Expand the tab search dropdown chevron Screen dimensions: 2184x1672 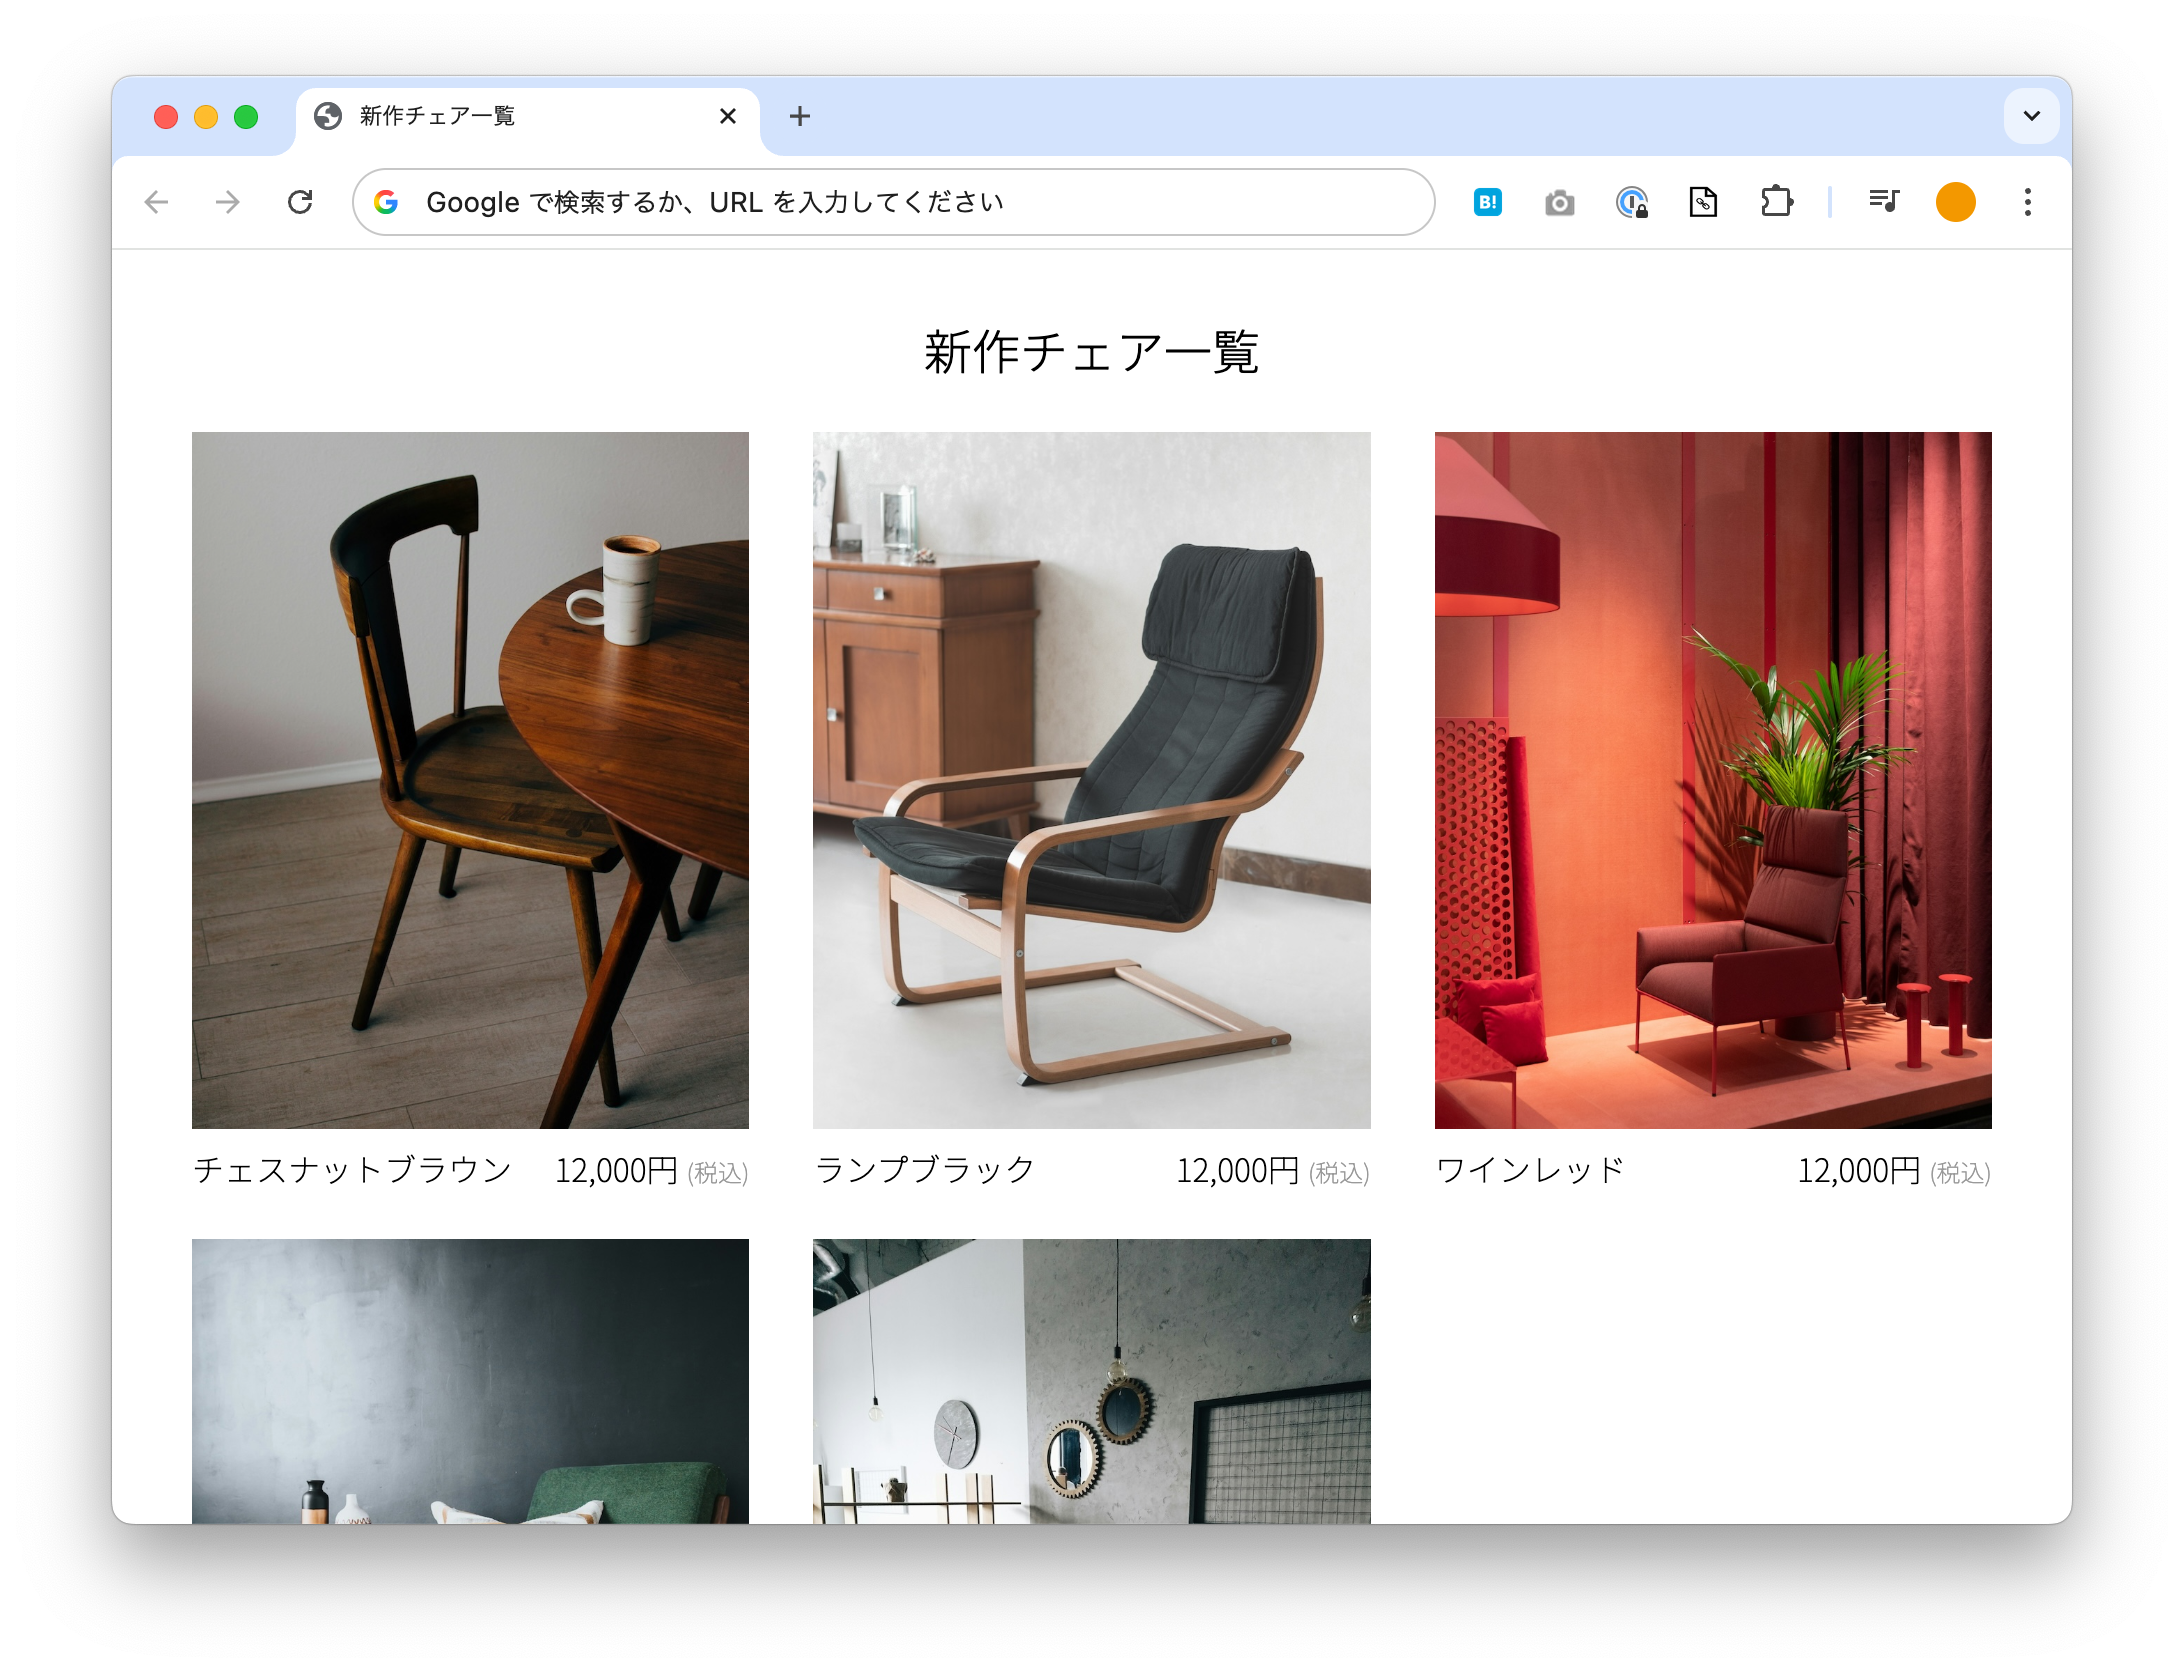point(2031,116)
